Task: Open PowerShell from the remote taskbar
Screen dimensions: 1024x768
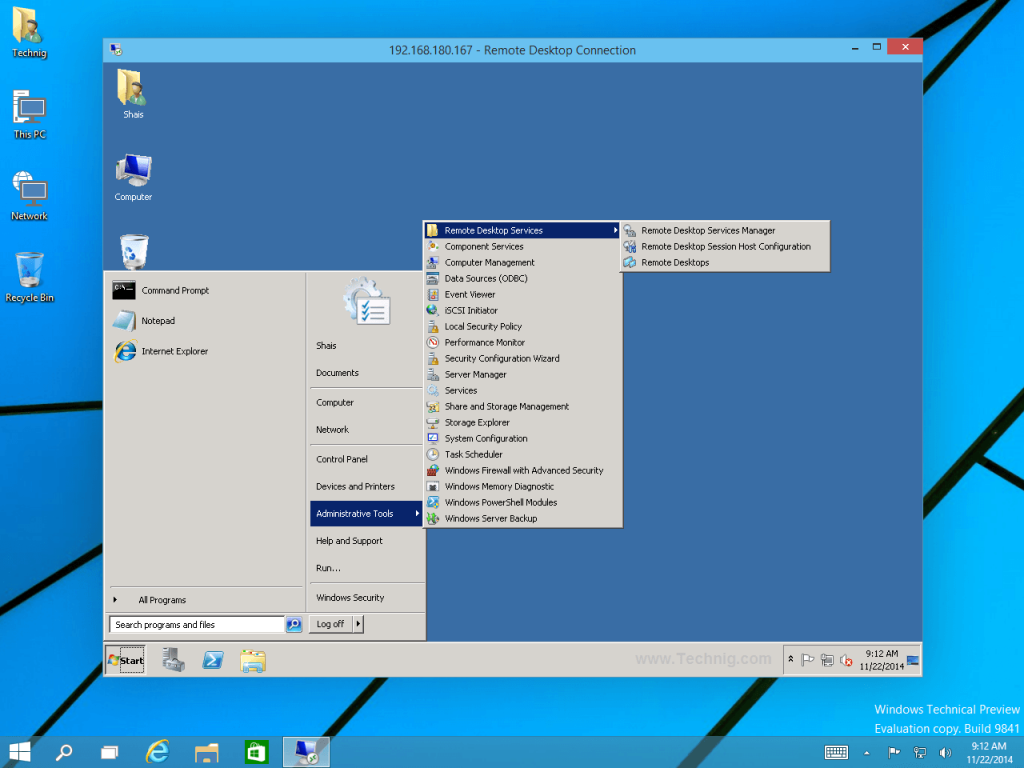Action: pyautogui.click(x=214, y=660)
